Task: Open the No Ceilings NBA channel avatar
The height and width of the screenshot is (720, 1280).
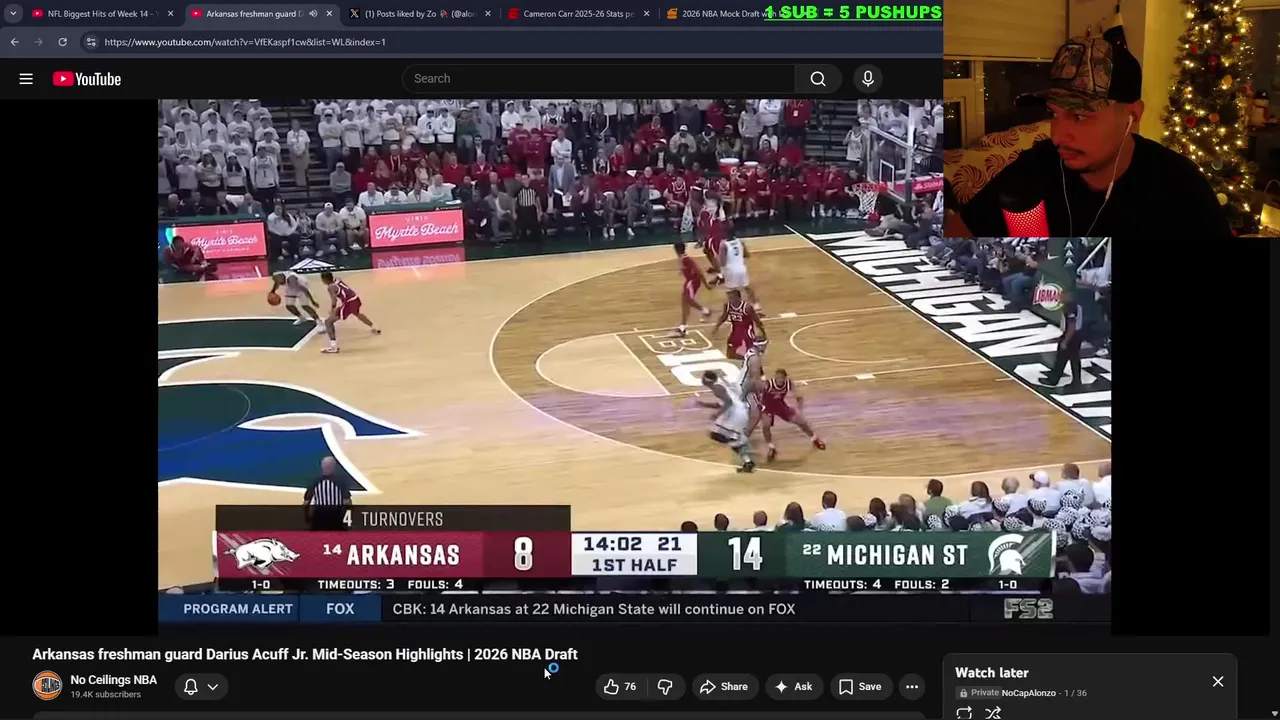Action: [x=47, y=686]
